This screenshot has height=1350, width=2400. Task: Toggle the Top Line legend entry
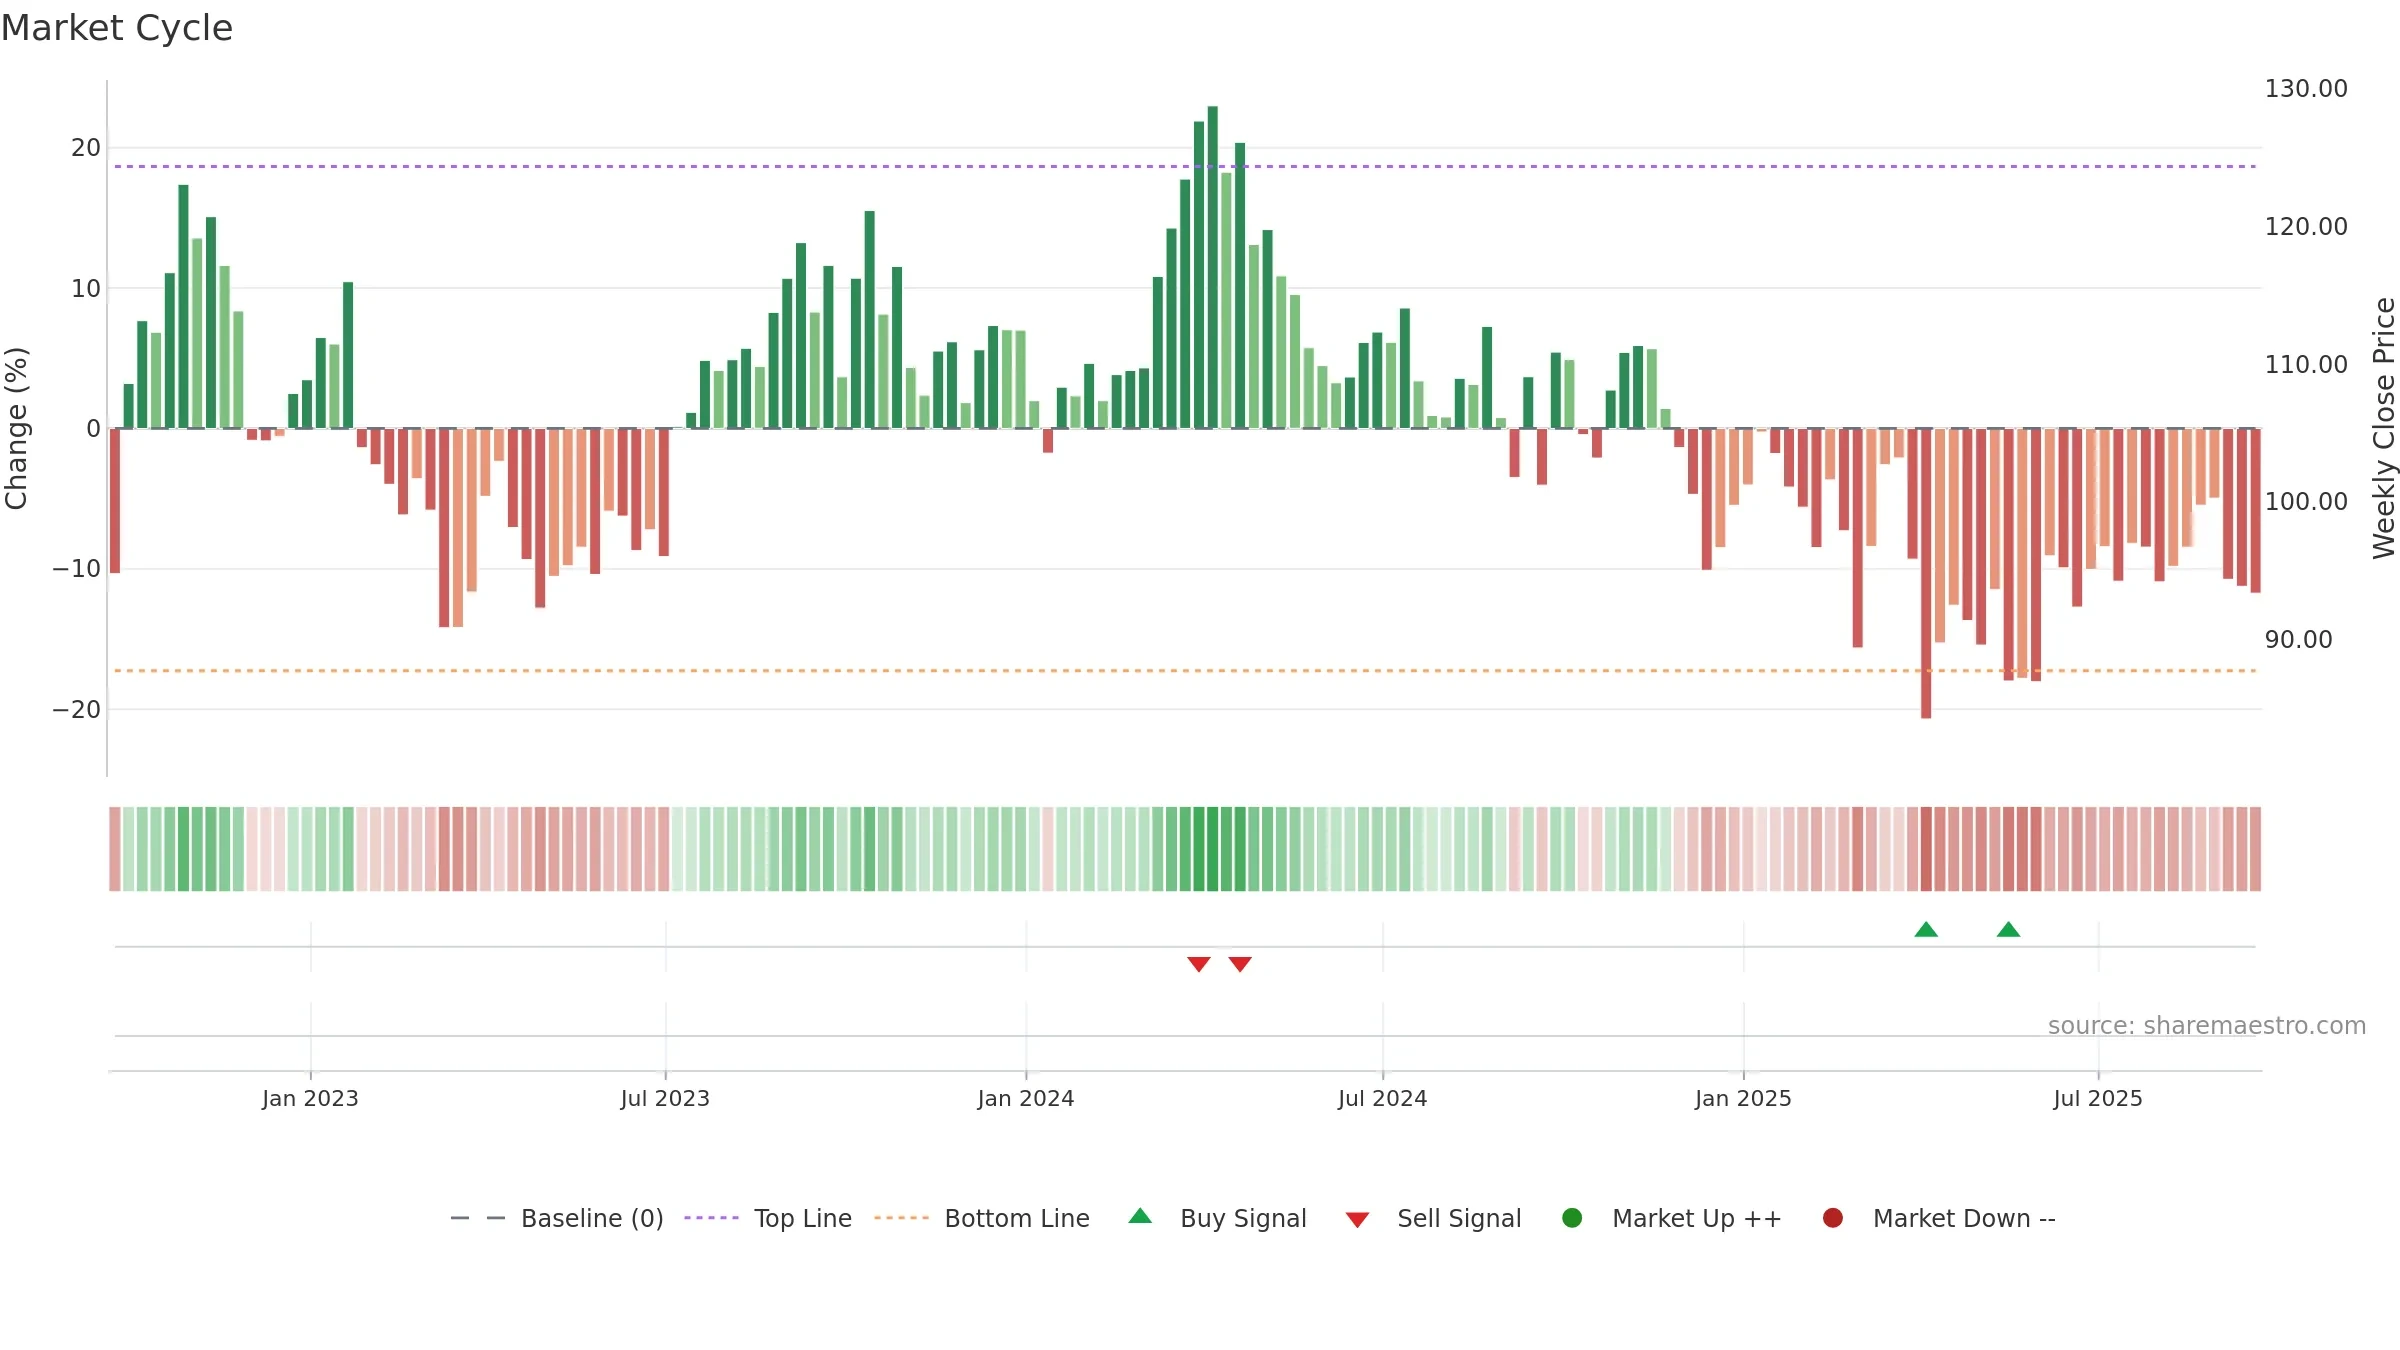(x=768, y=1218)
